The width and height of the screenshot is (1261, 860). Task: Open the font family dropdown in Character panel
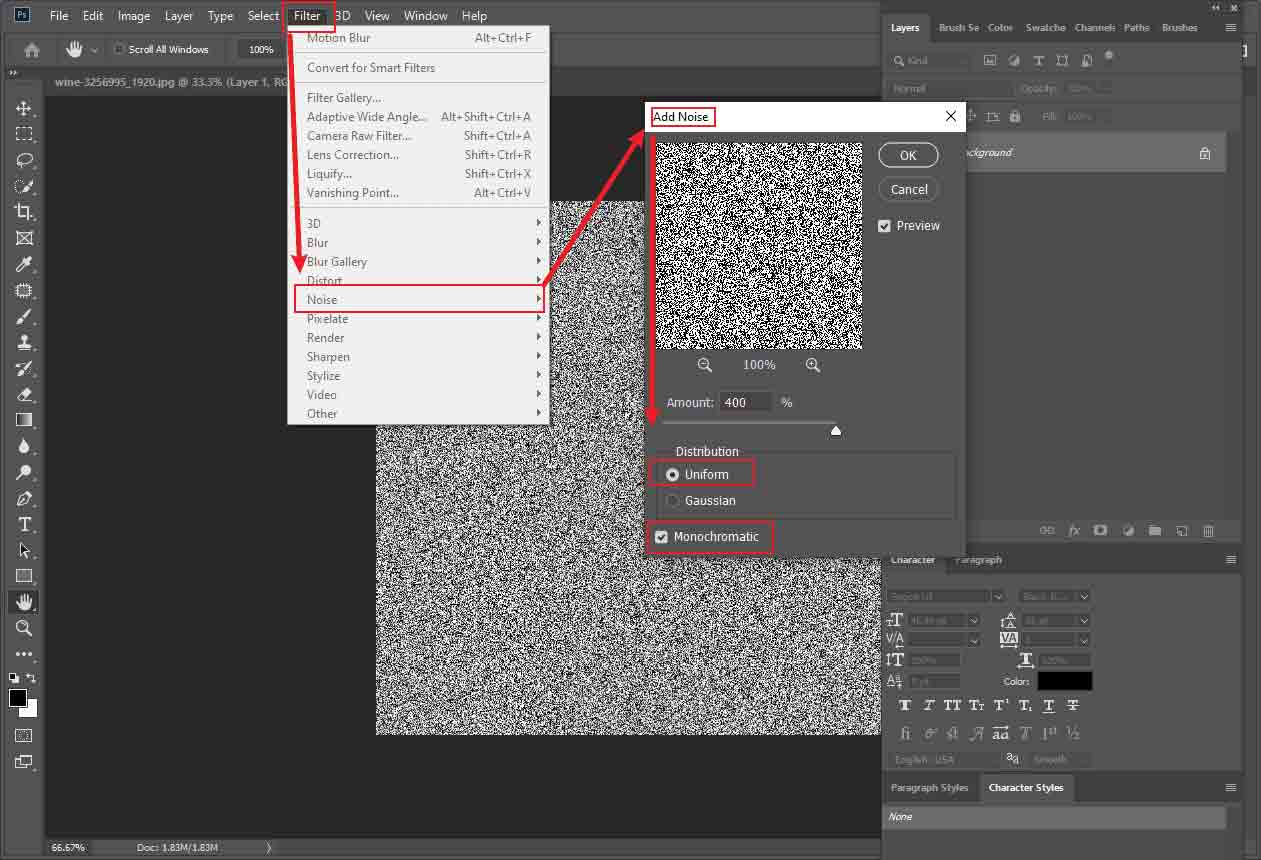point(940,596)
